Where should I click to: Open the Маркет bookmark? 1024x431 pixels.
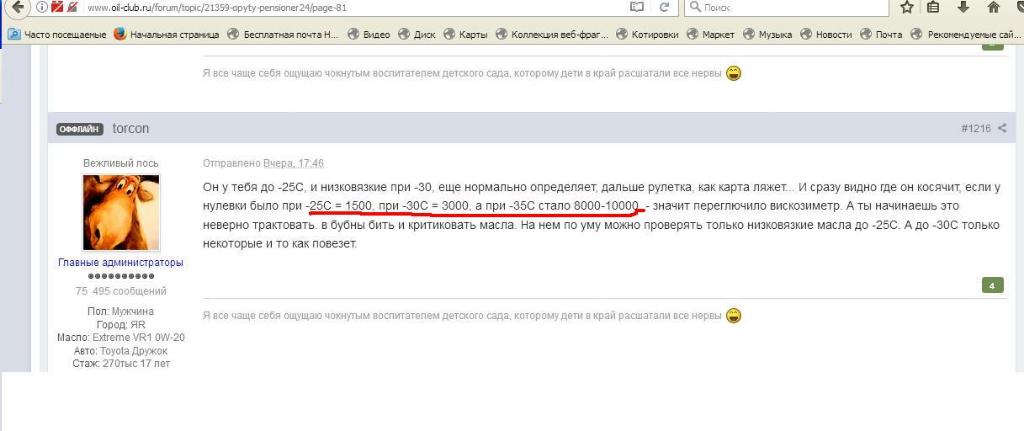coord(711,35)
